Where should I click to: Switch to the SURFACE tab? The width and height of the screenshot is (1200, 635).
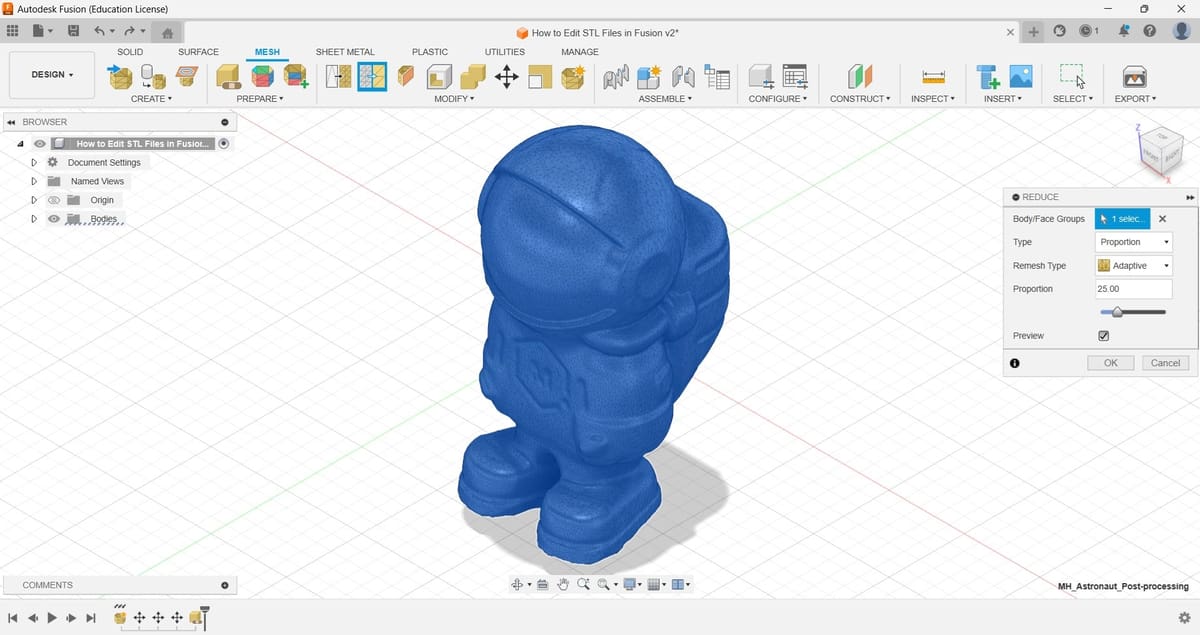(198, 52)
